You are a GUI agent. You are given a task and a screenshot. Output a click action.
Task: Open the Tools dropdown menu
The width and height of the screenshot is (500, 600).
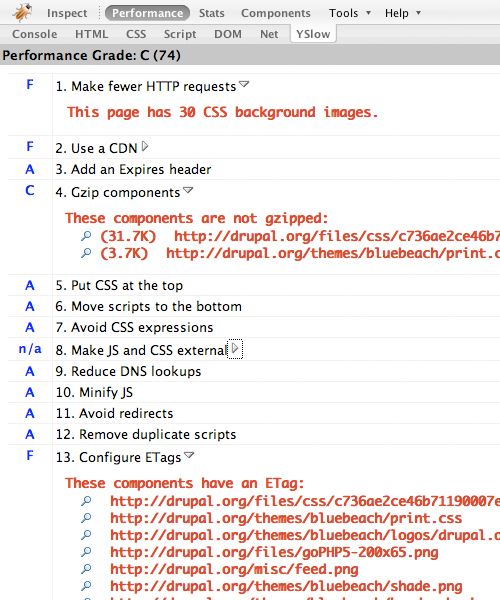(350, 13)
